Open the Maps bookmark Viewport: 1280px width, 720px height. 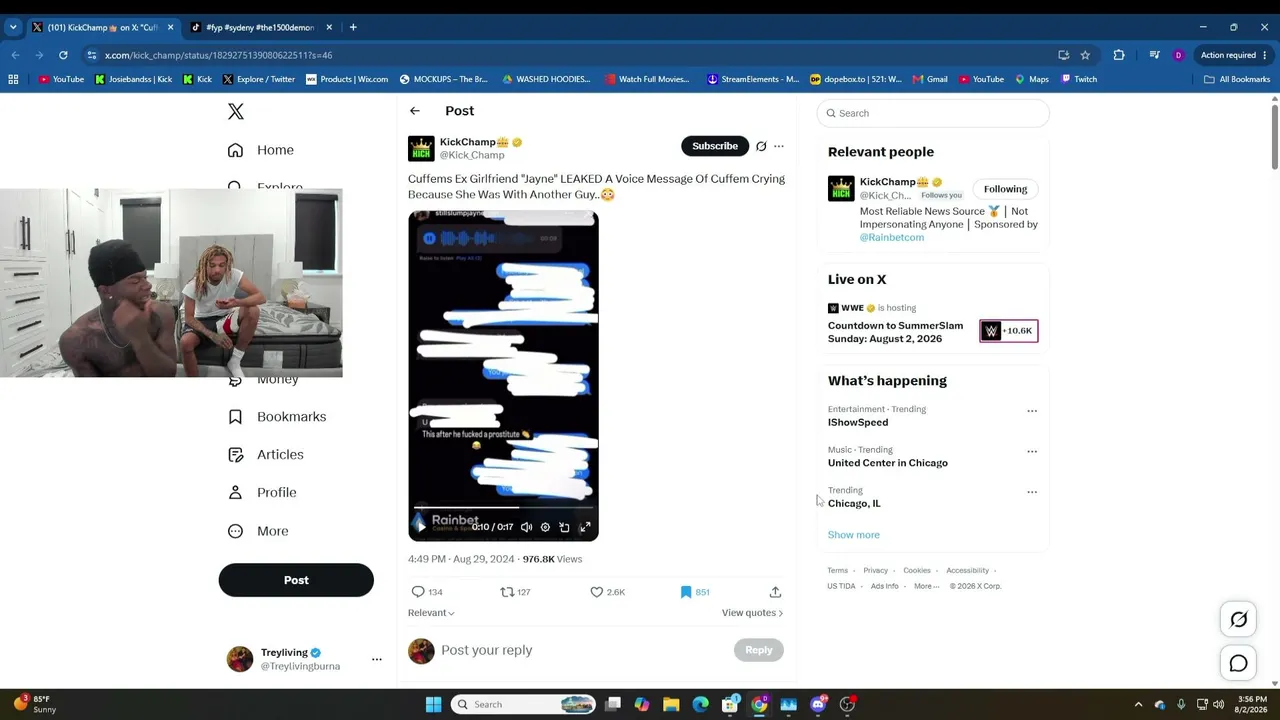click(1032, 79)
